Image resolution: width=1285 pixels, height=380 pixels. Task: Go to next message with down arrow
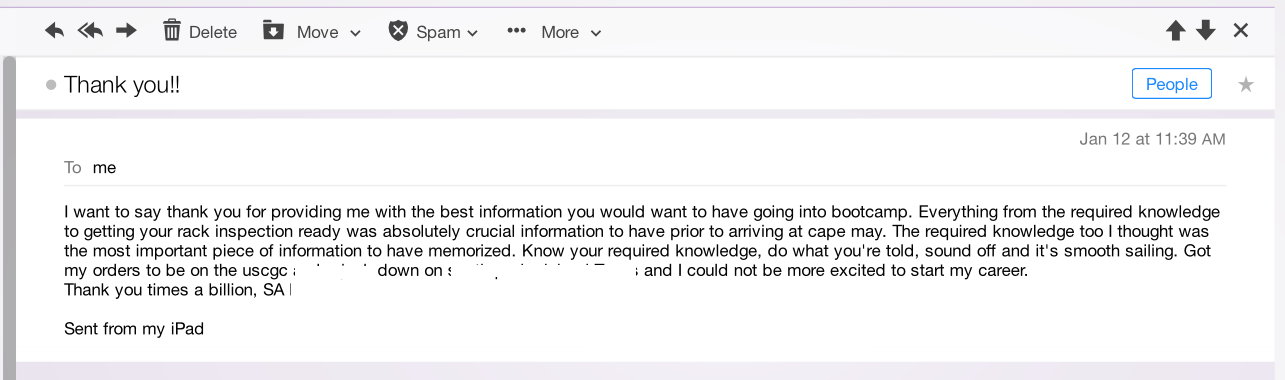click(1206, 31)
